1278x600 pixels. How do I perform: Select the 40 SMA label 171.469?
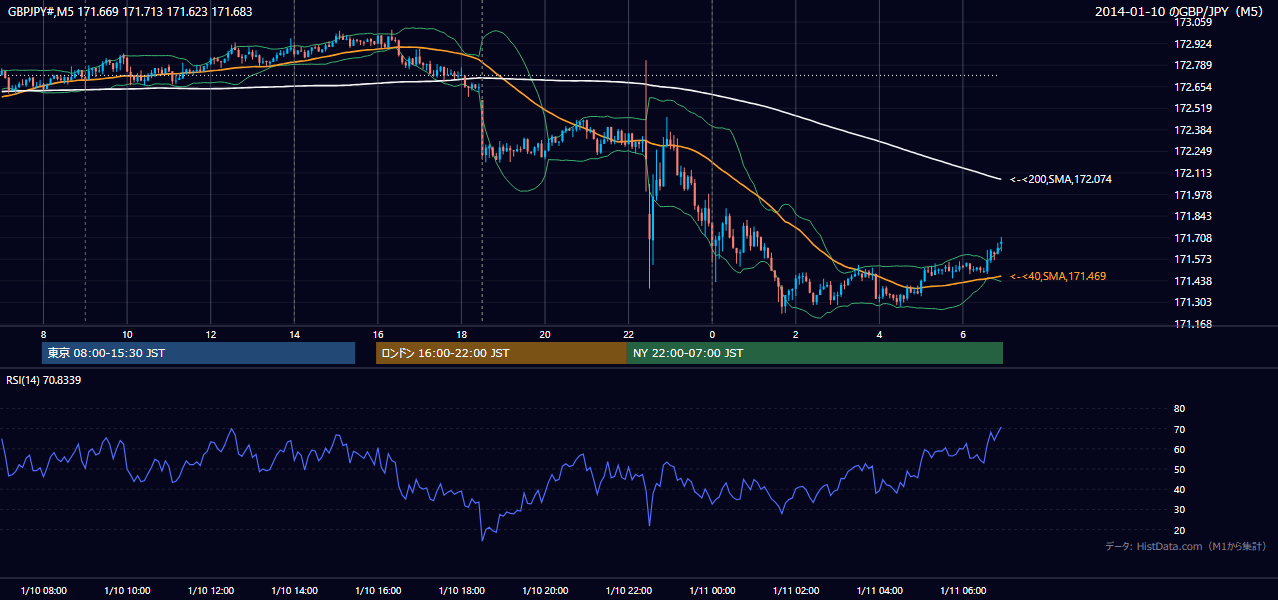click(1058, 276)
